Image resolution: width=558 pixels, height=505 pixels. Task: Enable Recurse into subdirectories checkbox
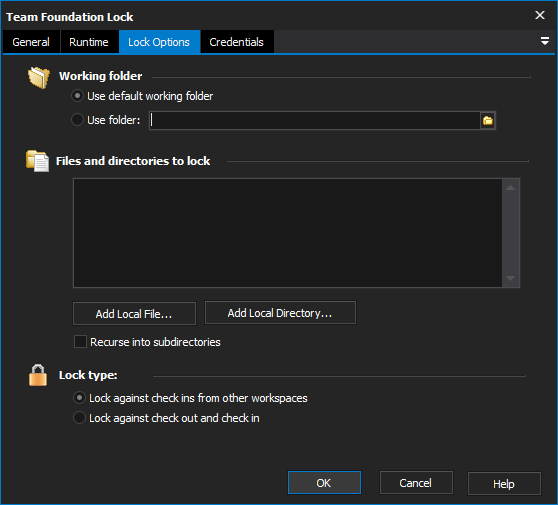click(x=80, y=342)
